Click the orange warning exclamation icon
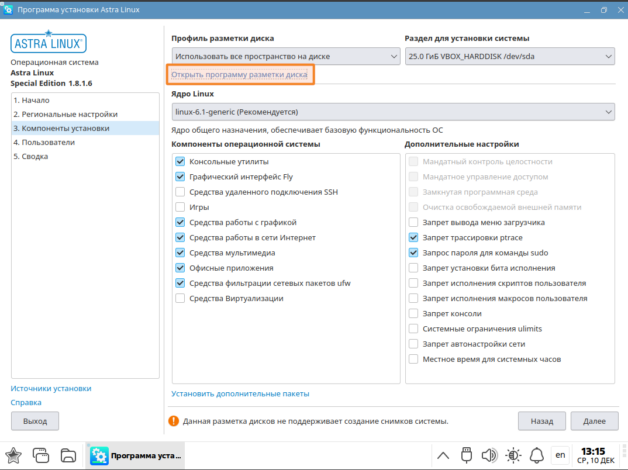The image size is (628, 470). pyautogui.click(x=174, y=421)
